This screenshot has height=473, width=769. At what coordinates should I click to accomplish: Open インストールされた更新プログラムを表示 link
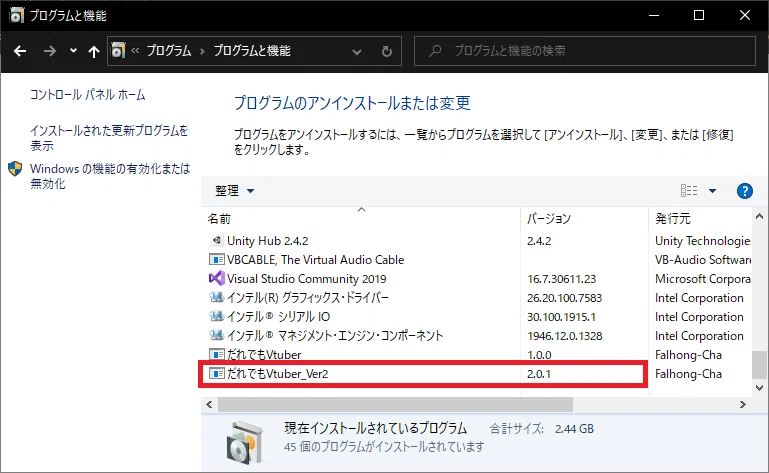[109, 138]
